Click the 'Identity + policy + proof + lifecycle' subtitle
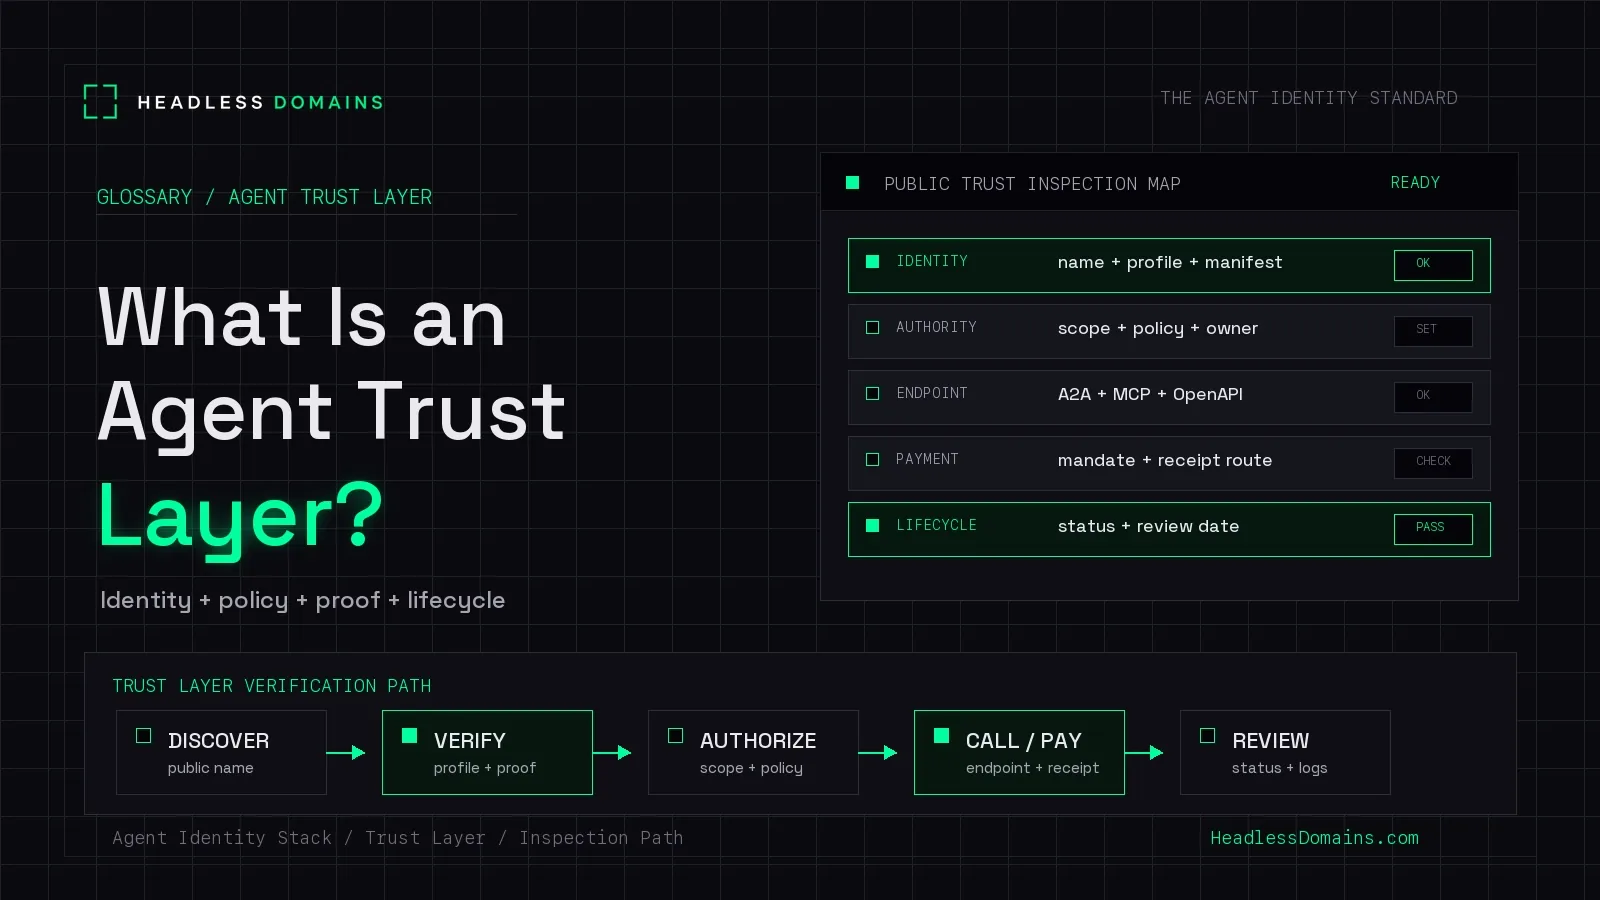Viewport: 1600px width, 900px height. pyautogui.click(x=302, y=600)
